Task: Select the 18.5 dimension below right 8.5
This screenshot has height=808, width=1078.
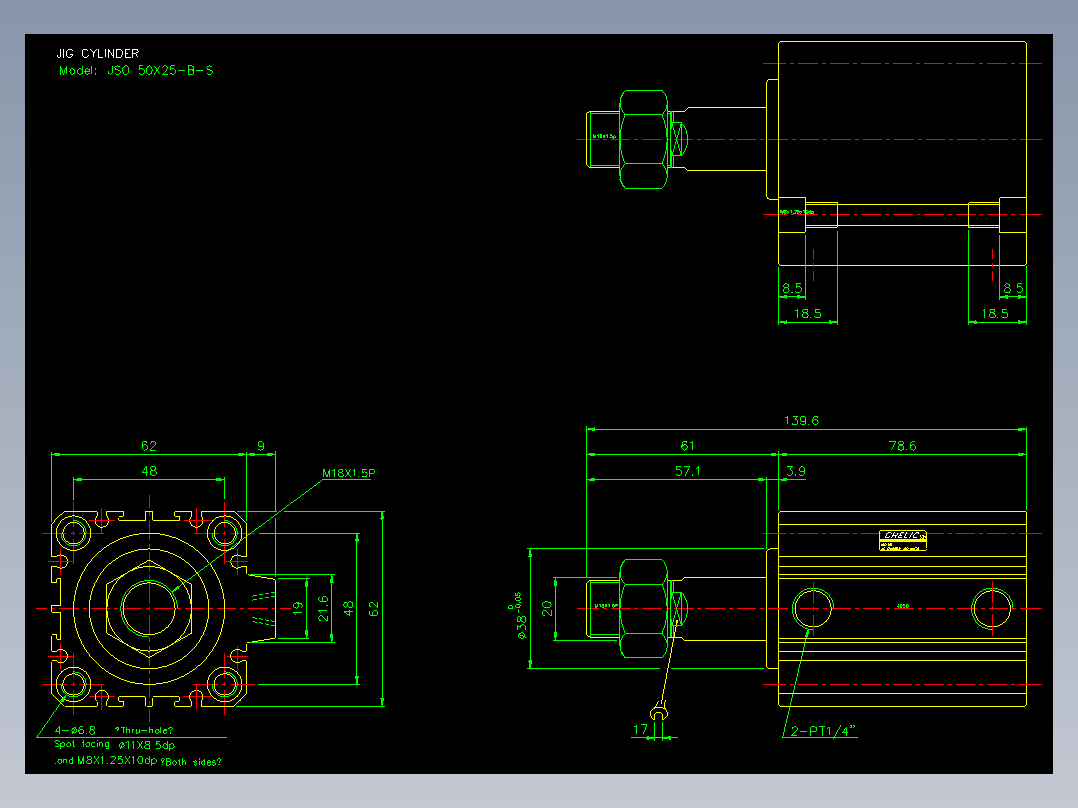Action: coord(995,314)
